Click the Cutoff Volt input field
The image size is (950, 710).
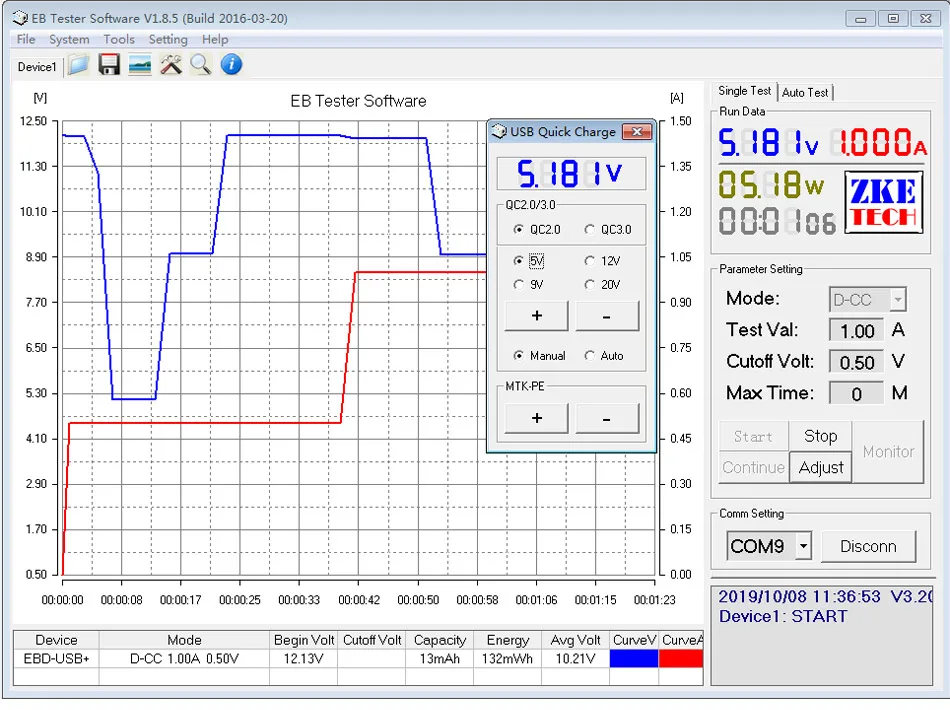click(856, 363)
